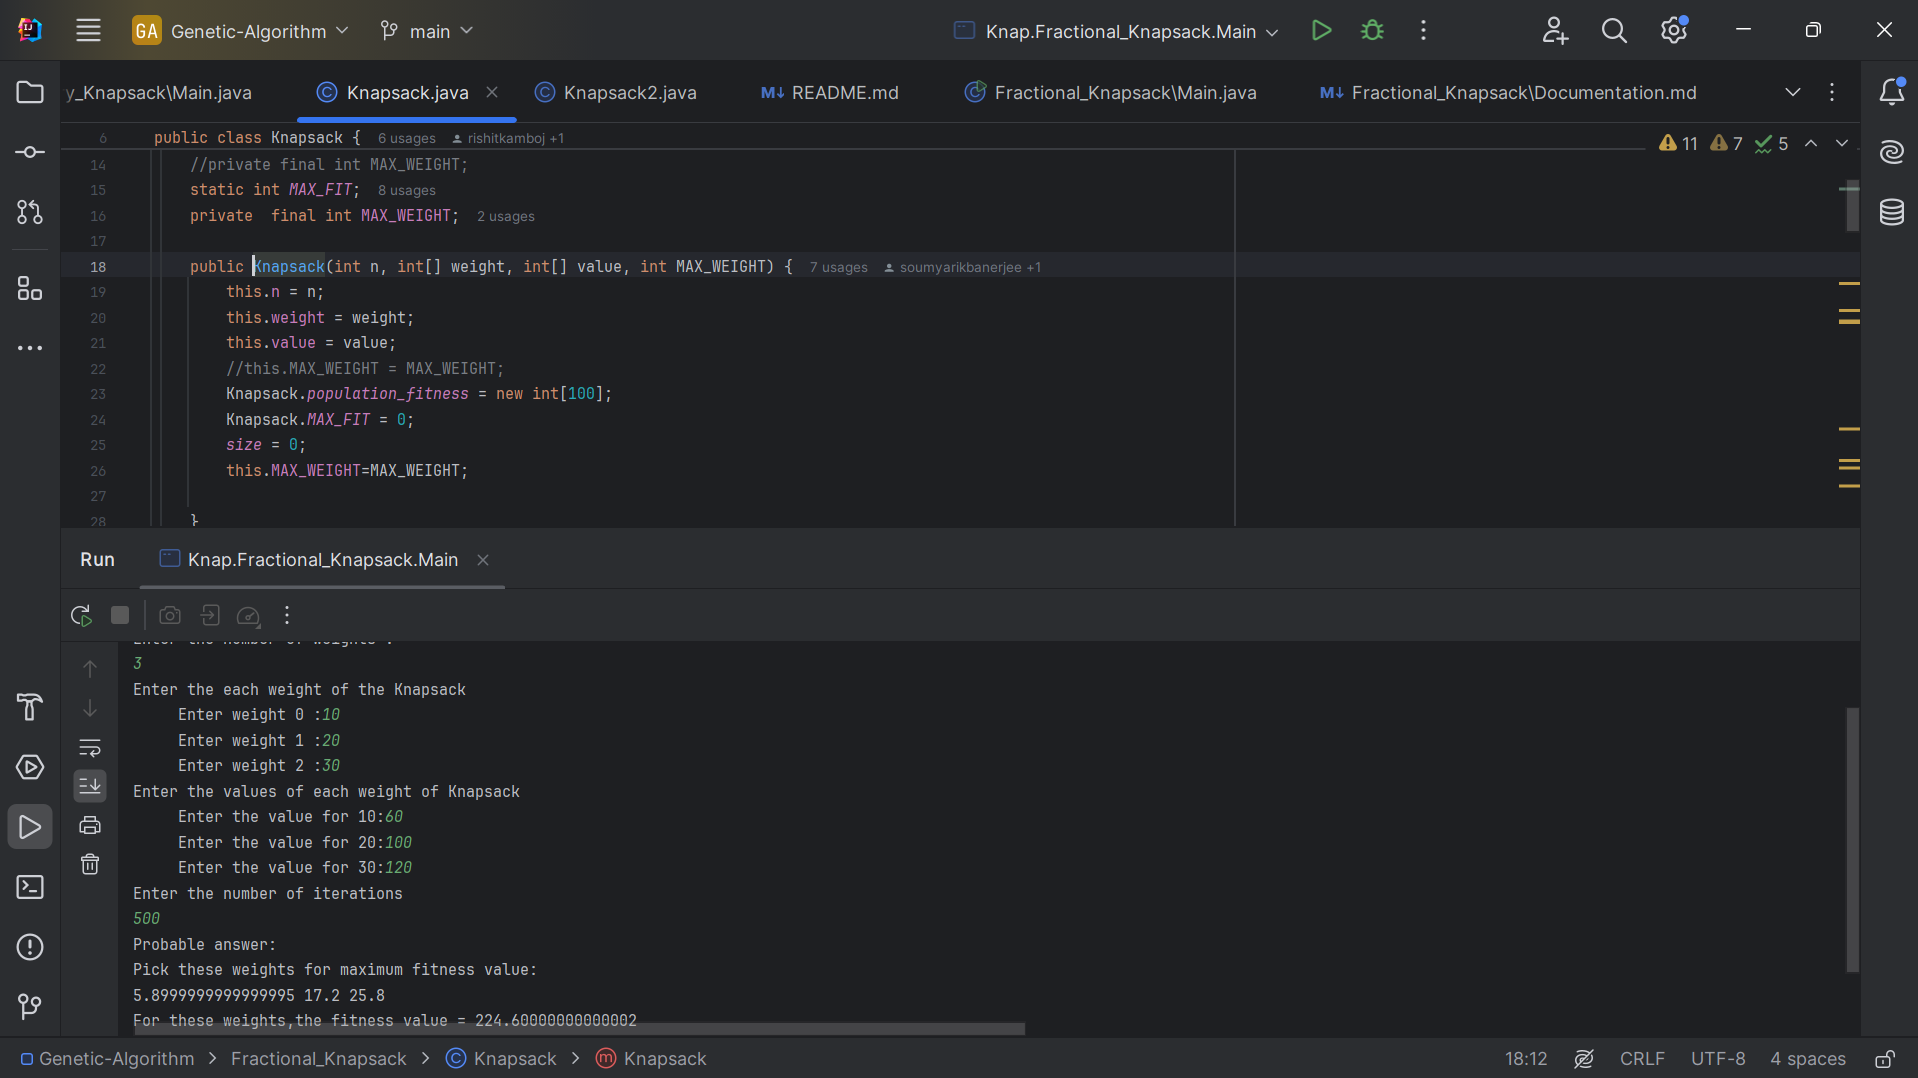Open the Run tool window
The height and width of the screenshot is (1078, 1918).
coord(30,827)
